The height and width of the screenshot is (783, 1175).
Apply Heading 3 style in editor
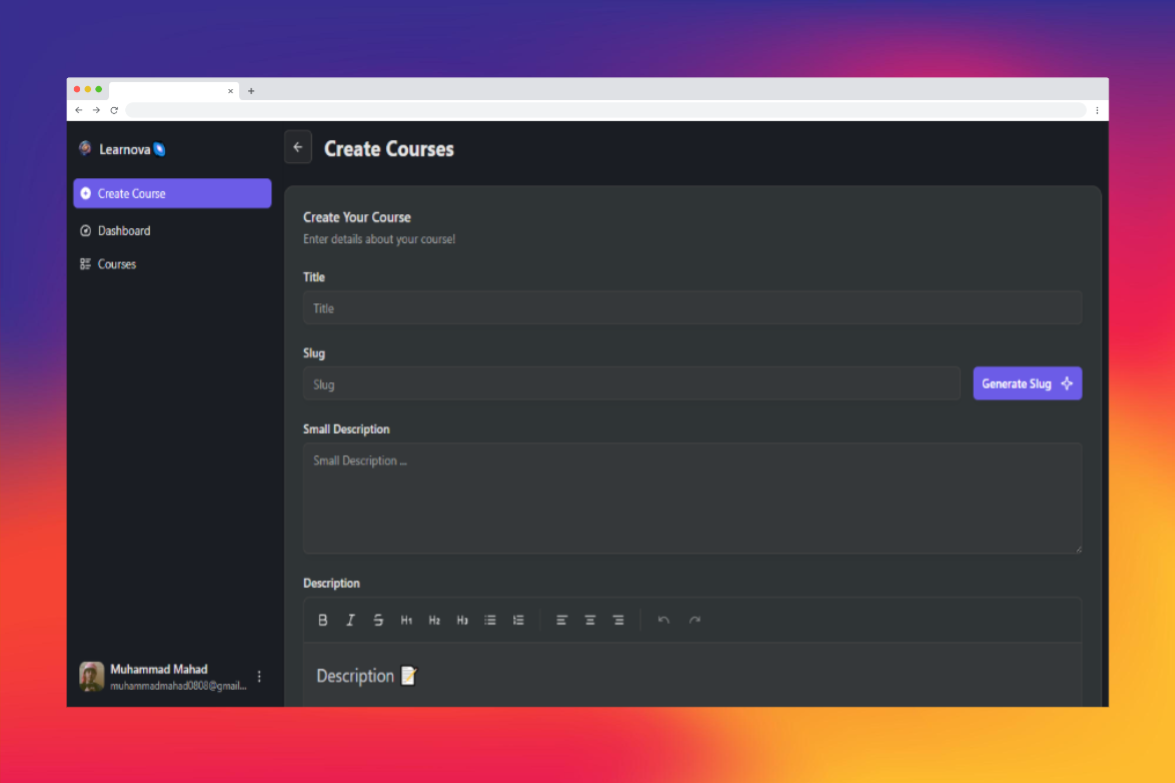pyautogui.click(x=462, y=620)
